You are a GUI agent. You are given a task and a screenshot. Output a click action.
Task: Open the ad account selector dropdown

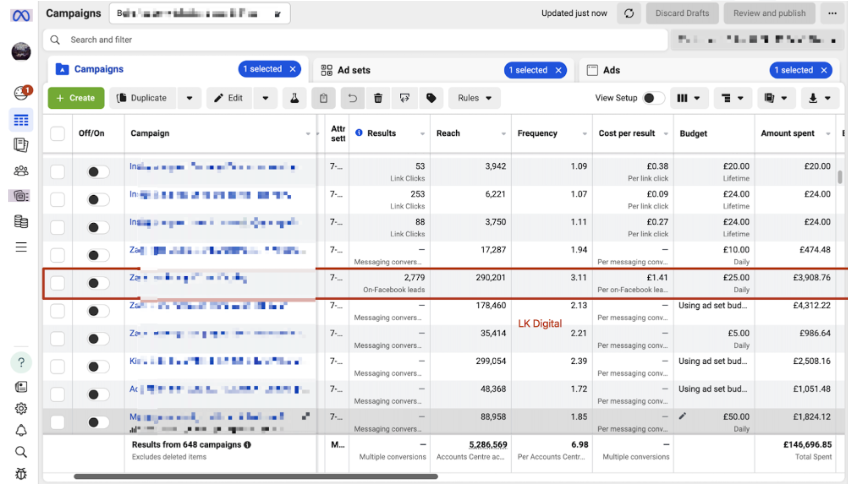[200, 14]
